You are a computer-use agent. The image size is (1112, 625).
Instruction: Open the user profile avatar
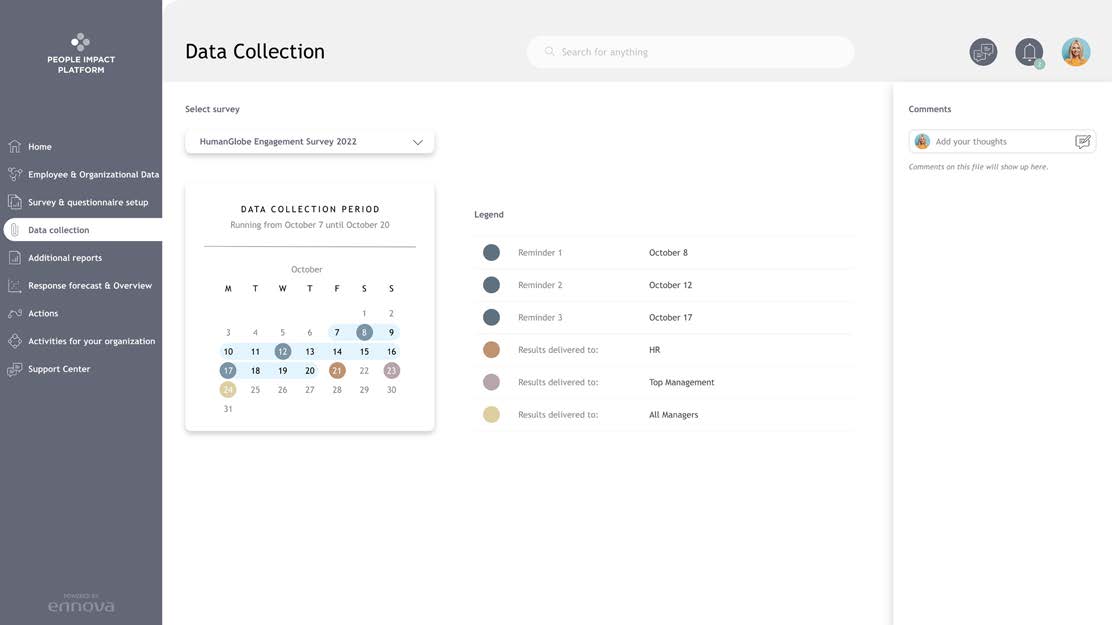point(1075,52)
